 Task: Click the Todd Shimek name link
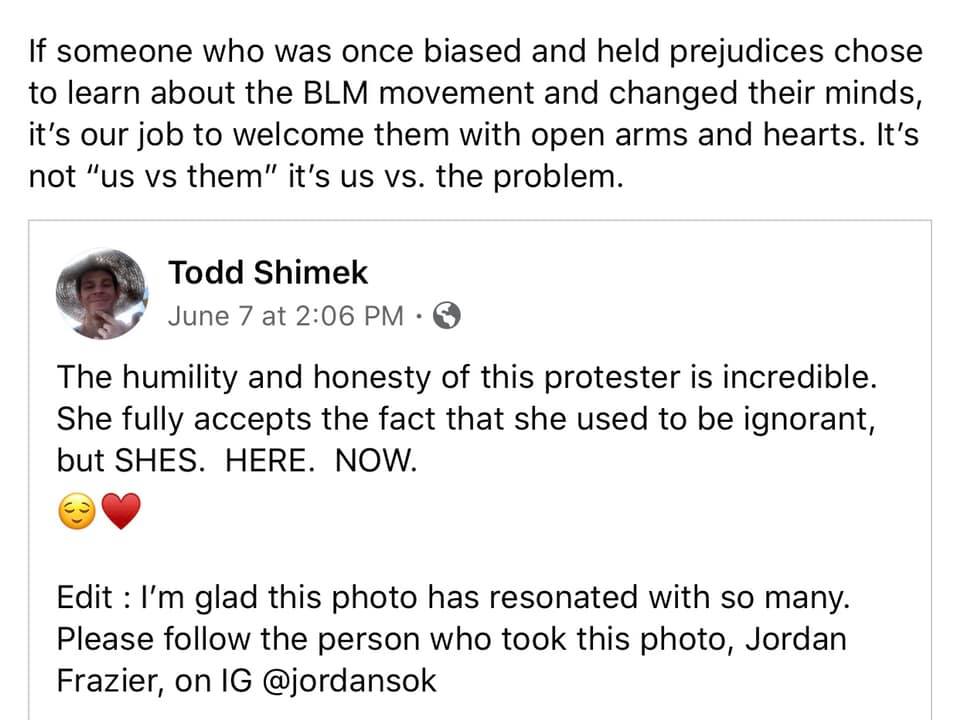268,272
